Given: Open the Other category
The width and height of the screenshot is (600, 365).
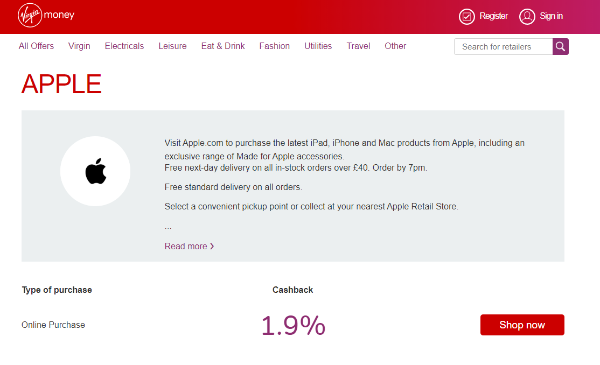Looking at the screenshot, I should [x=395, y=46].
